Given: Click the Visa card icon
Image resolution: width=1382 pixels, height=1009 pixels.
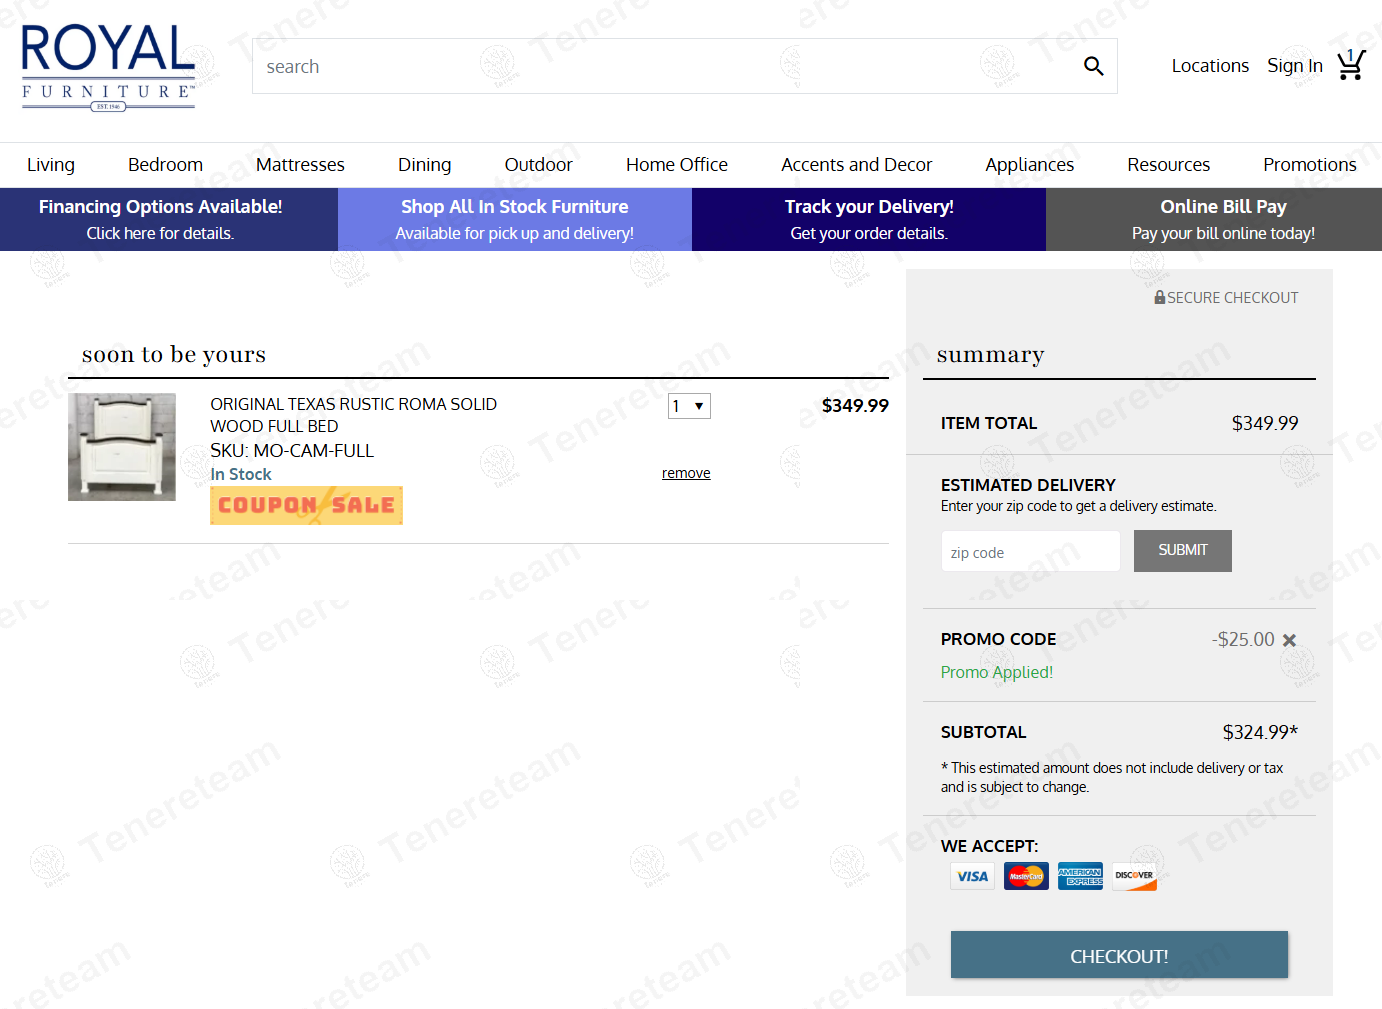Looking at the screenshot, I should [x=972, y=876].
